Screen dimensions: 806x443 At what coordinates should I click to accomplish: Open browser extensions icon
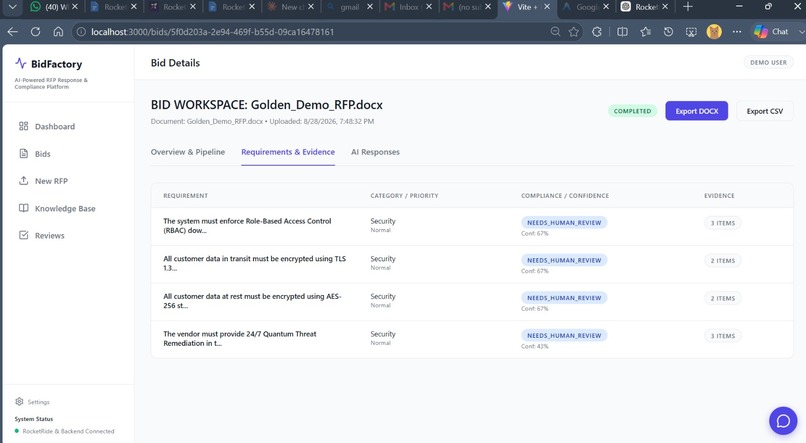click(597, 32)
